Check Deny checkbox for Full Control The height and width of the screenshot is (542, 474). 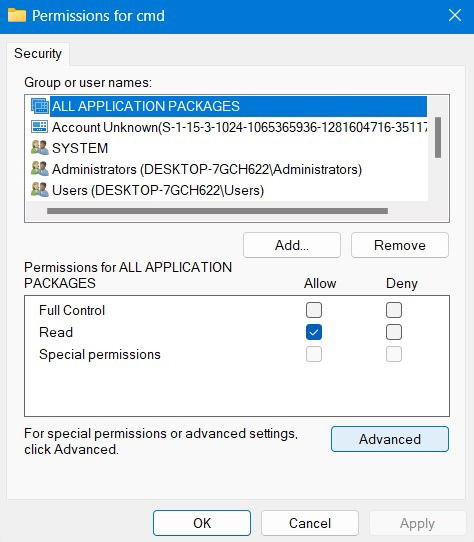point(394,310)
